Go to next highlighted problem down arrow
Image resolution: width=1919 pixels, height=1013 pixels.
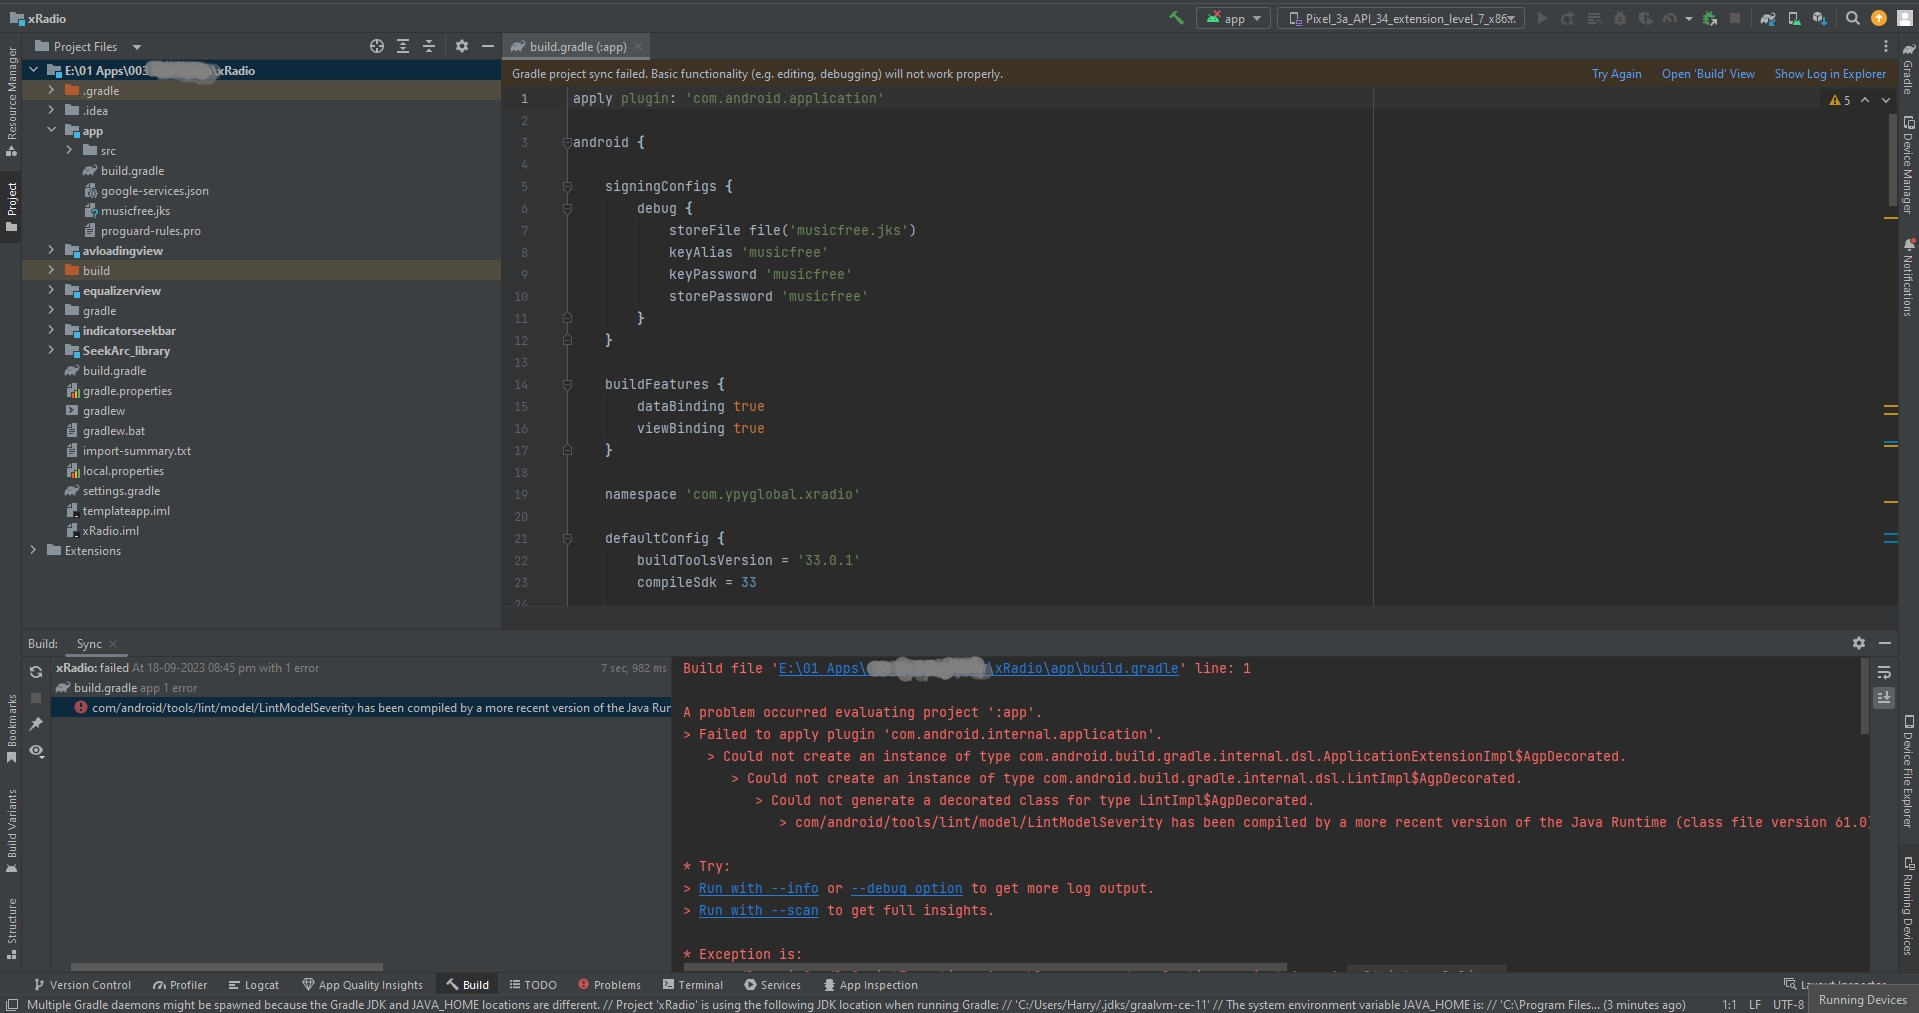[1886, 100]
